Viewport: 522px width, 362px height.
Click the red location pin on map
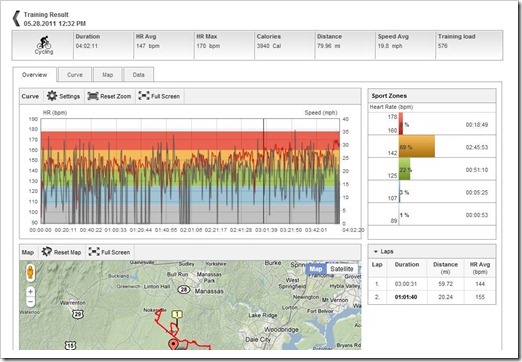pyautogui.click(x=173, y=345)
